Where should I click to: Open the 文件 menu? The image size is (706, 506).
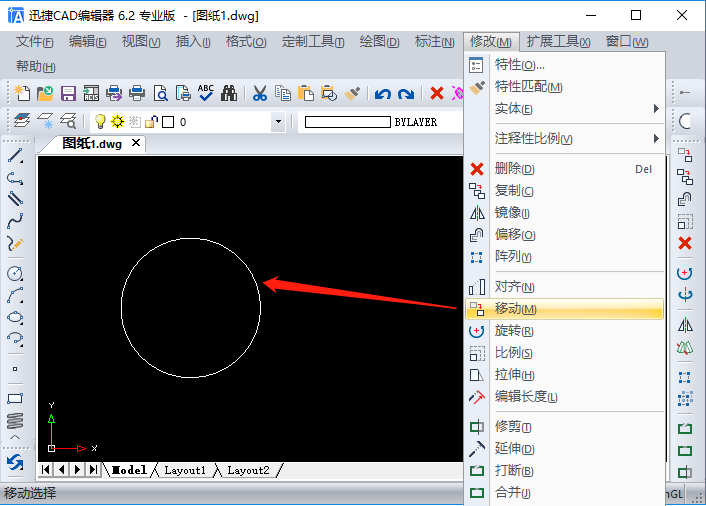click(35, 42)
